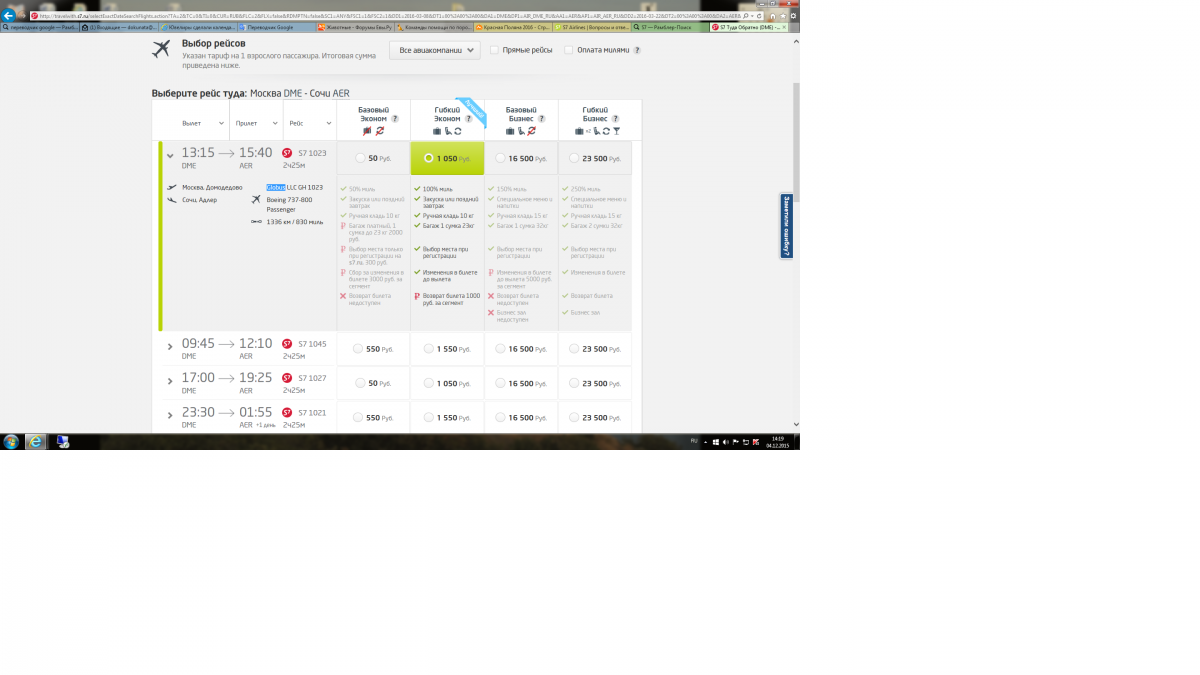
Task: Open the Рейс sort dropdown
Action: tap(308, 123)
